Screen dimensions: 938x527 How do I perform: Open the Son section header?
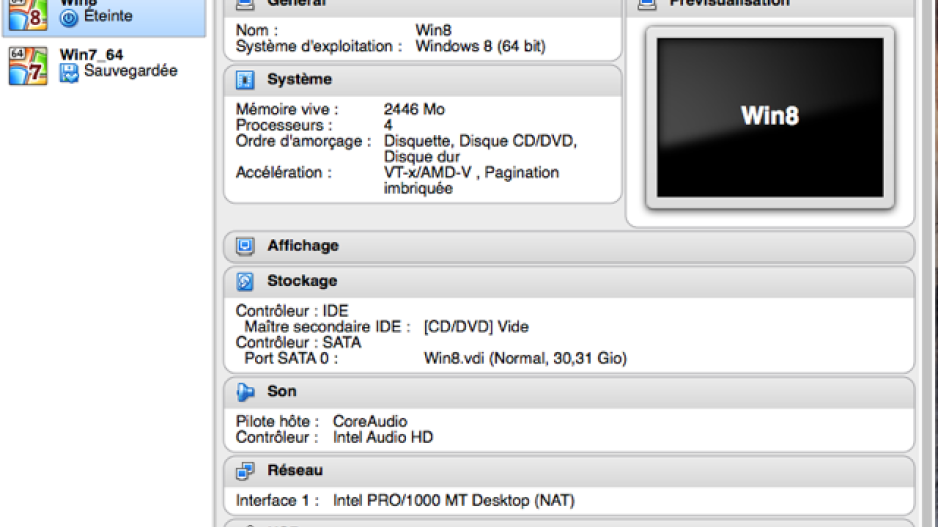(569, 392)
